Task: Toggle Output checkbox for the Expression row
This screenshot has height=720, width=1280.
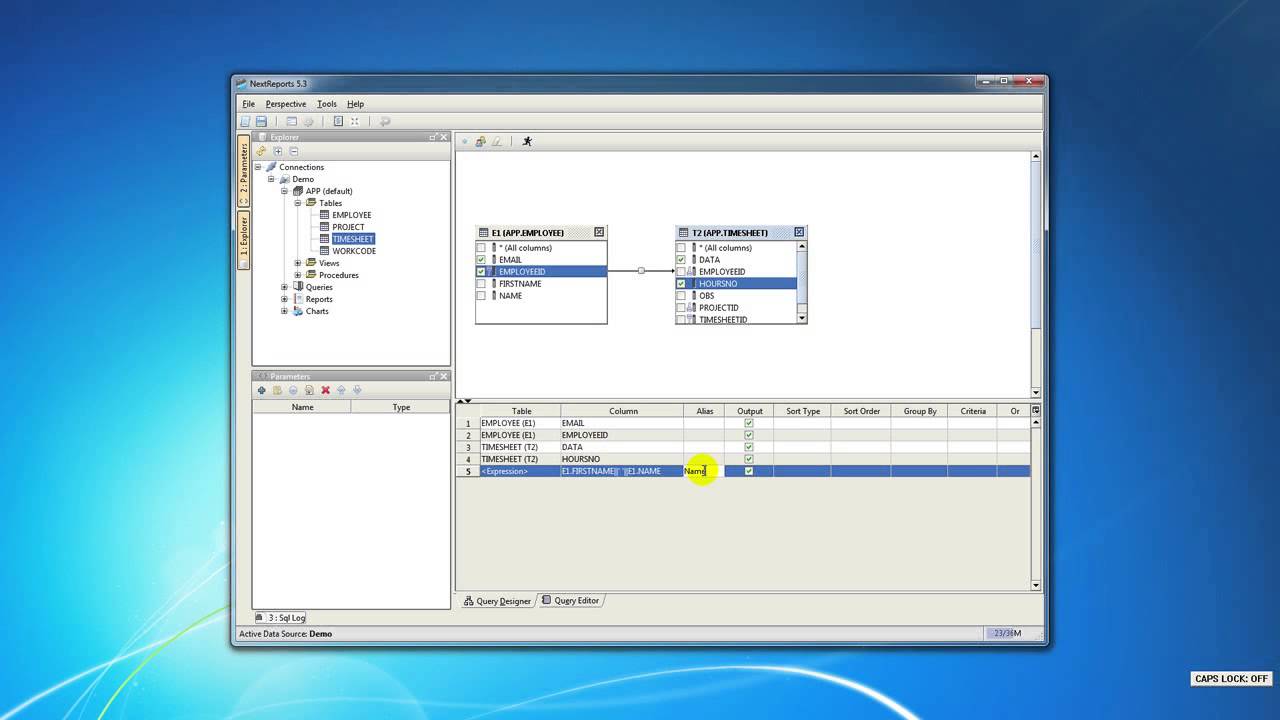Action: tap(749, 471)
